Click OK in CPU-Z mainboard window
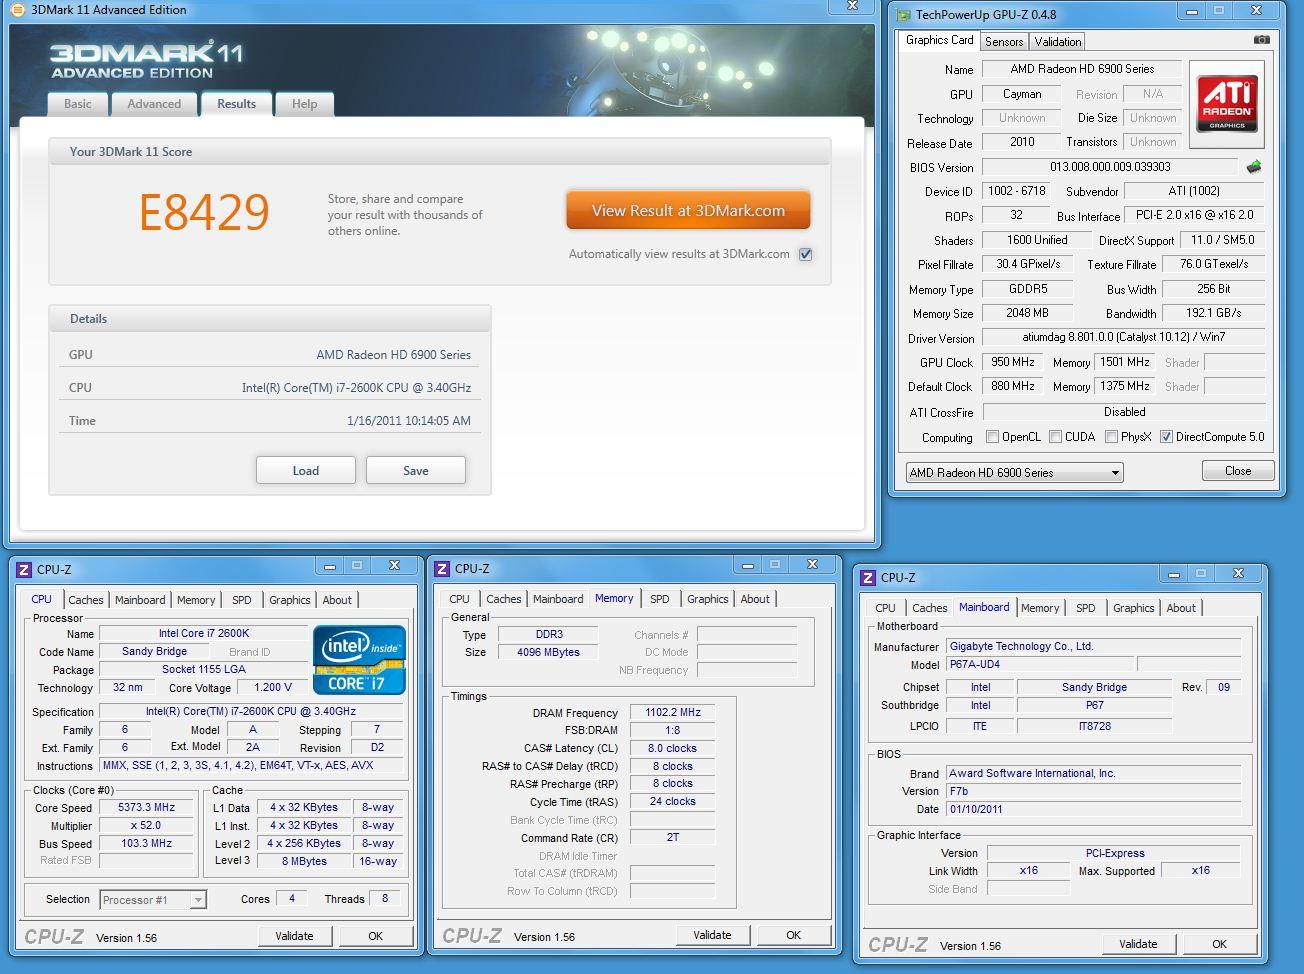 [1219, 944]
